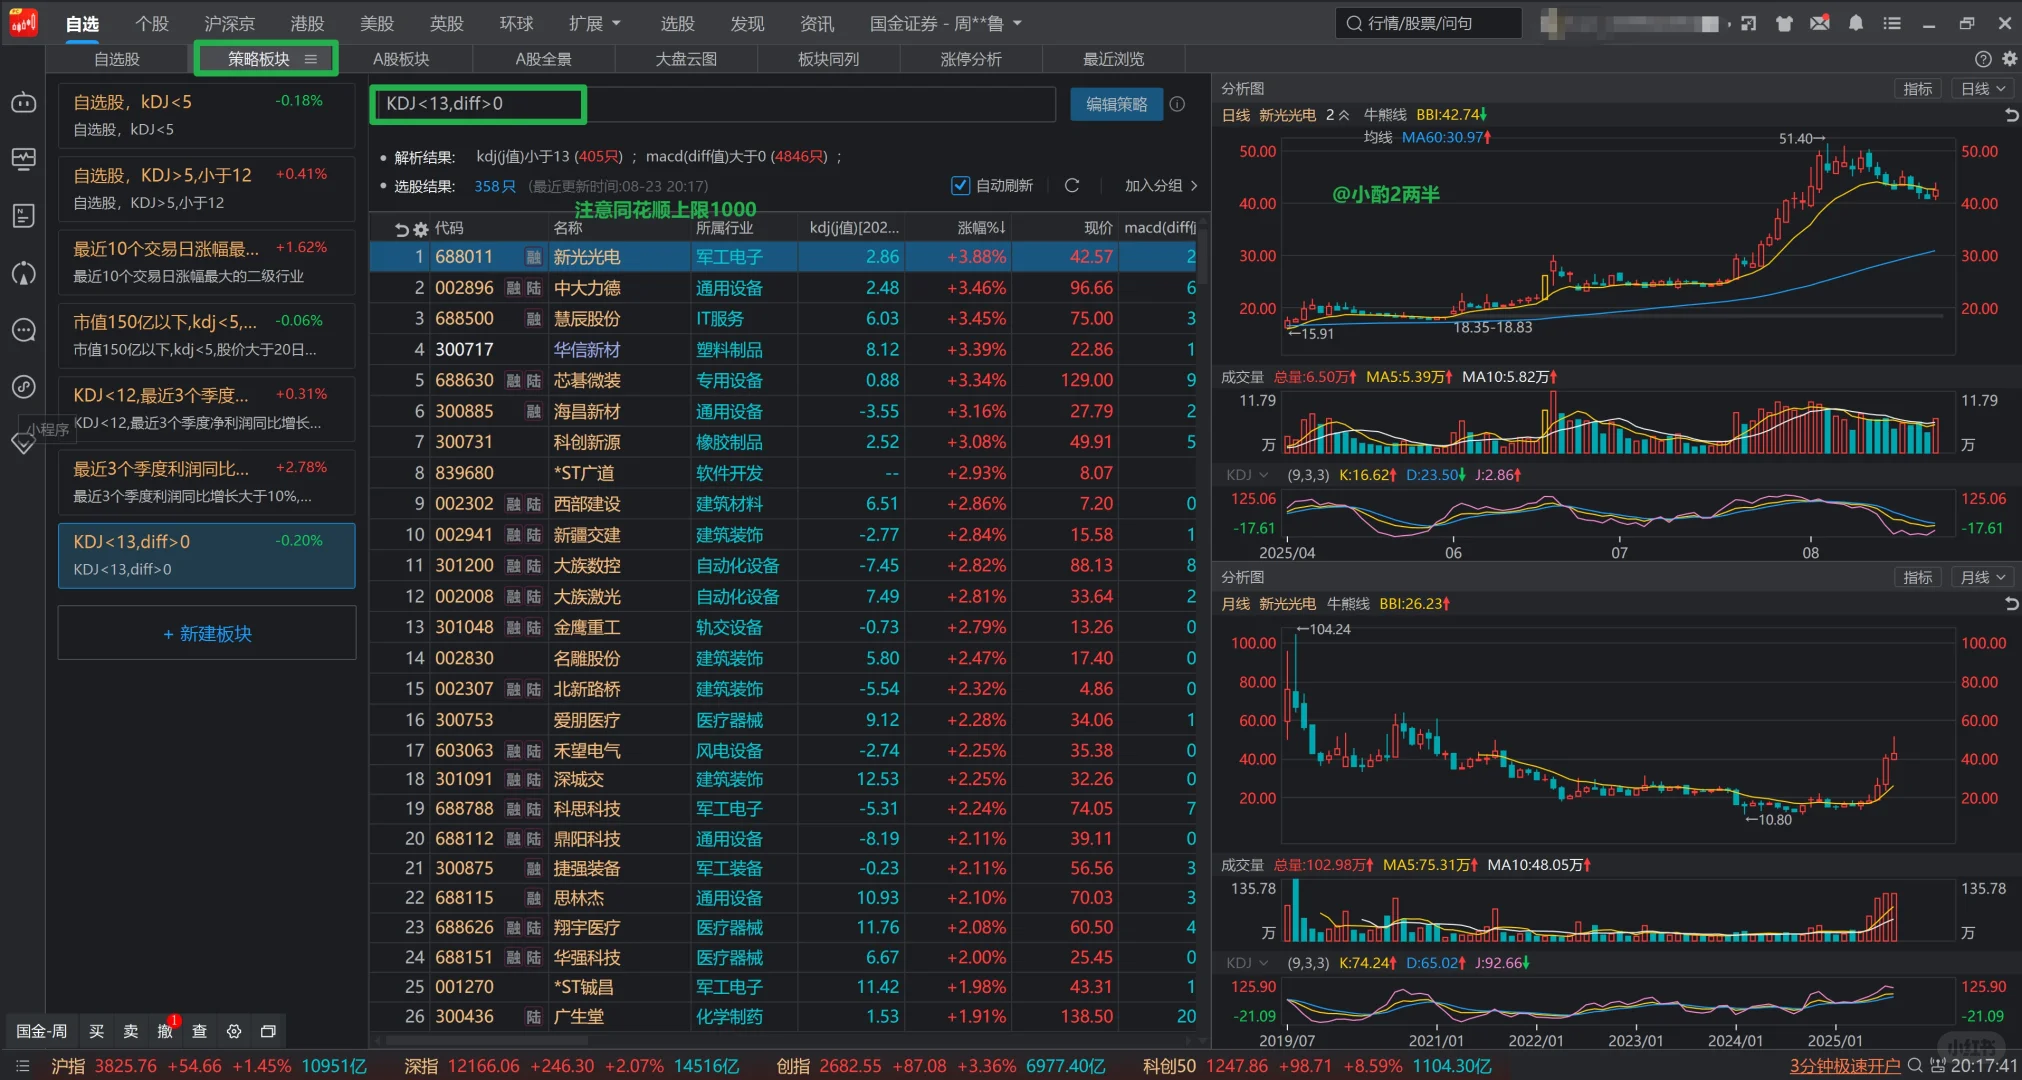Open the chat bubble icon in left sidebar
The image size is (2022, 1080).
click(x=23, y=330)
